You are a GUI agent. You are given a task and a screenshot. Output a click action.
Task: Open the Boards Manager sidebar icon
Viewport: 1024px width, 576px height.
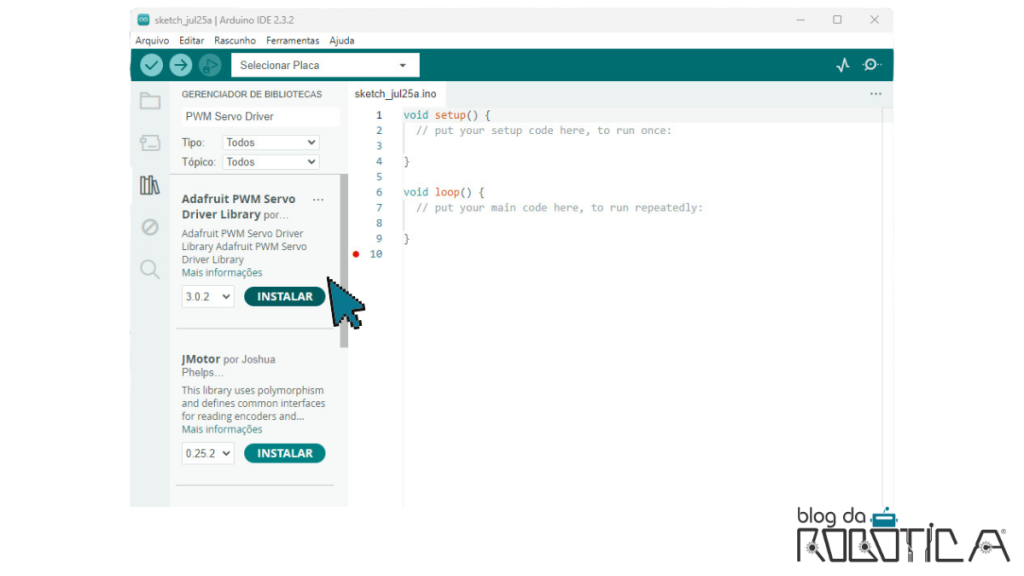(150, 143)
